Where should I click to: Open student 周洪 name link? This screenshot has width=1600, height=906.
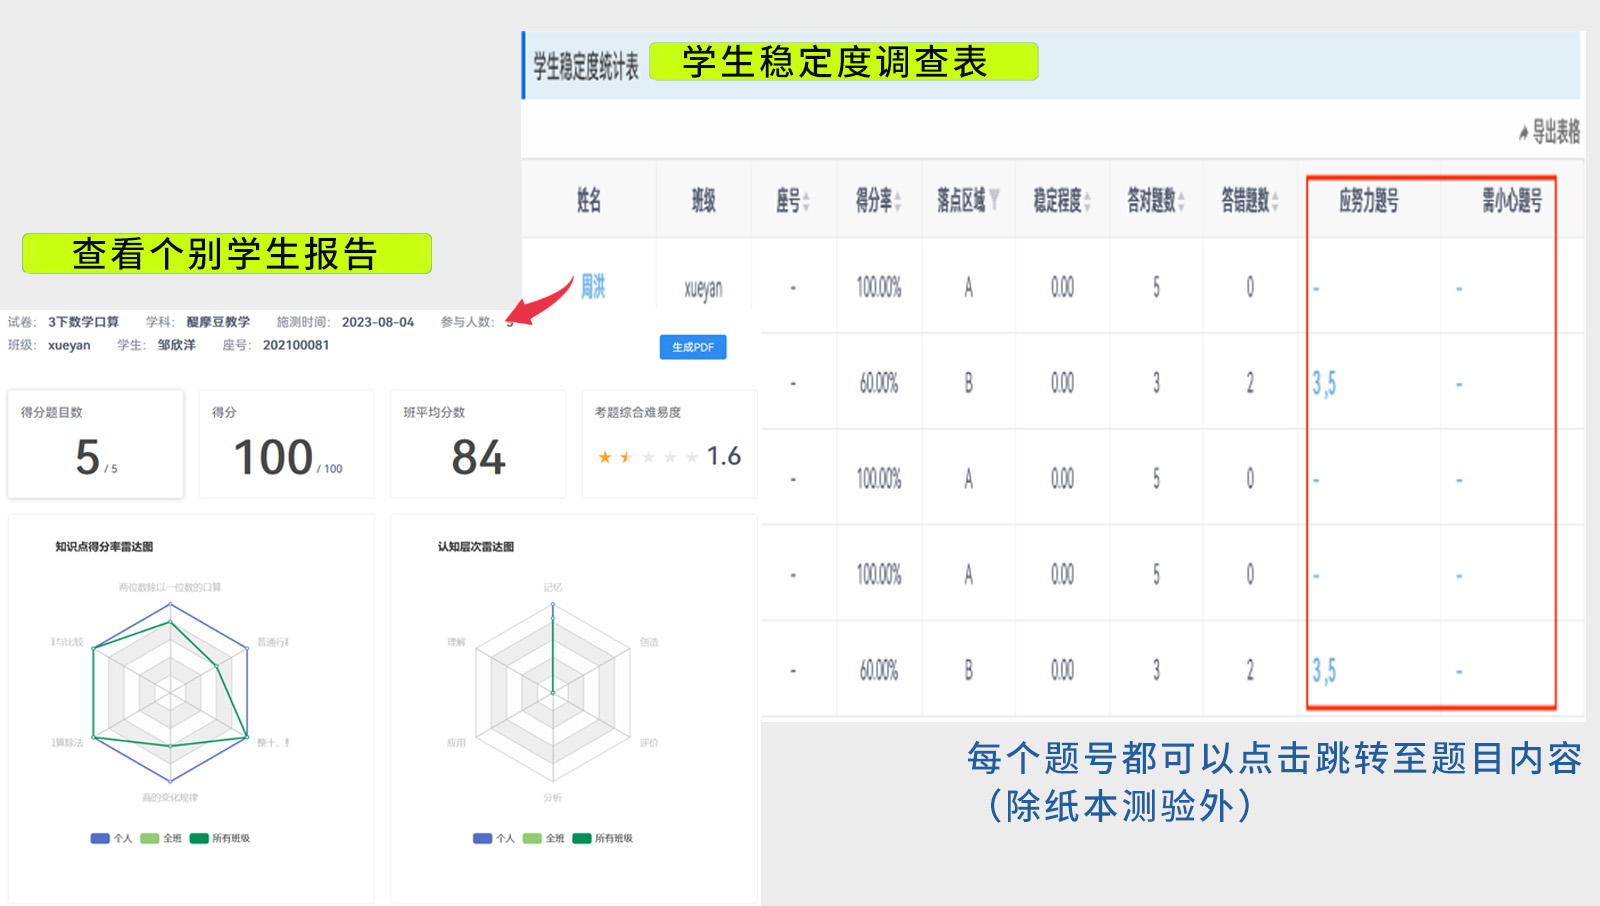(x=593, y=288)
